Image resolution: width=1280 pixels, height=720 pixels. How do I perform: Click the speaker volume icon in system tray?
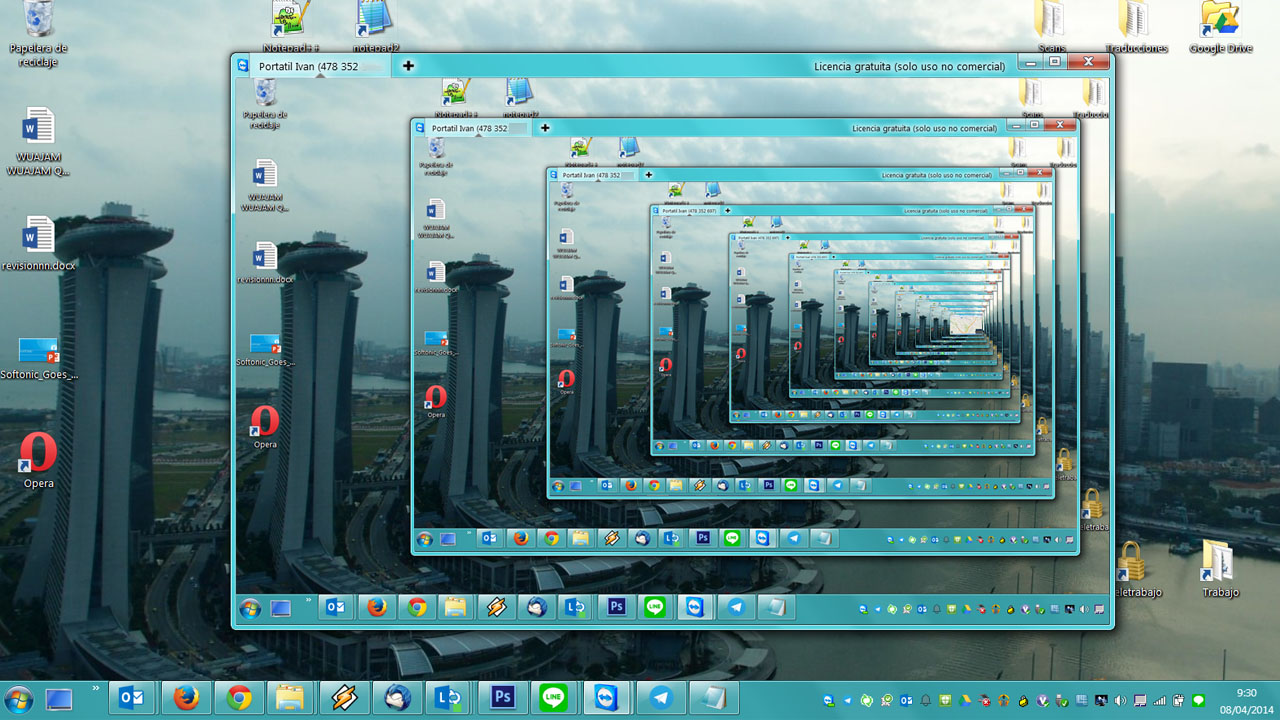[1120, 700]
